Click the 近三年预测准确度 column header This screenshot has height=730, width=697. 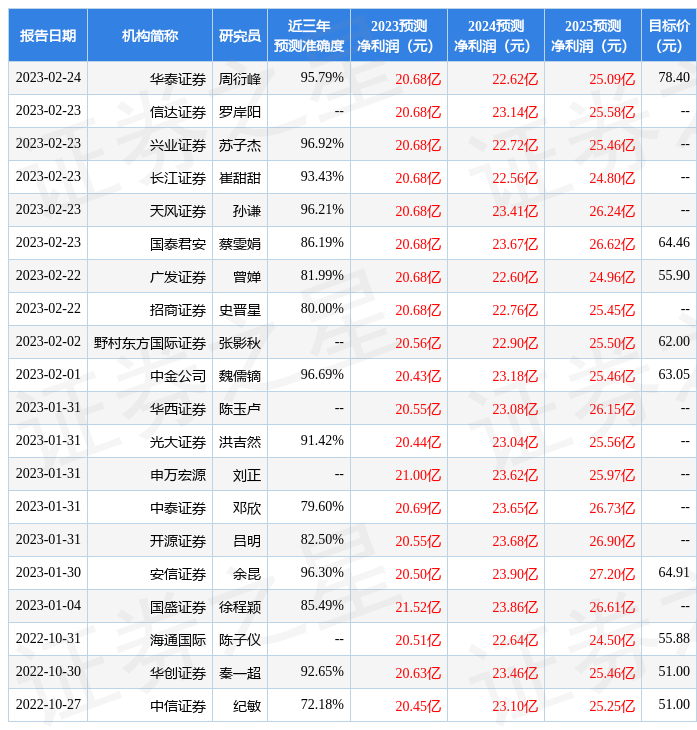(309, 36)
